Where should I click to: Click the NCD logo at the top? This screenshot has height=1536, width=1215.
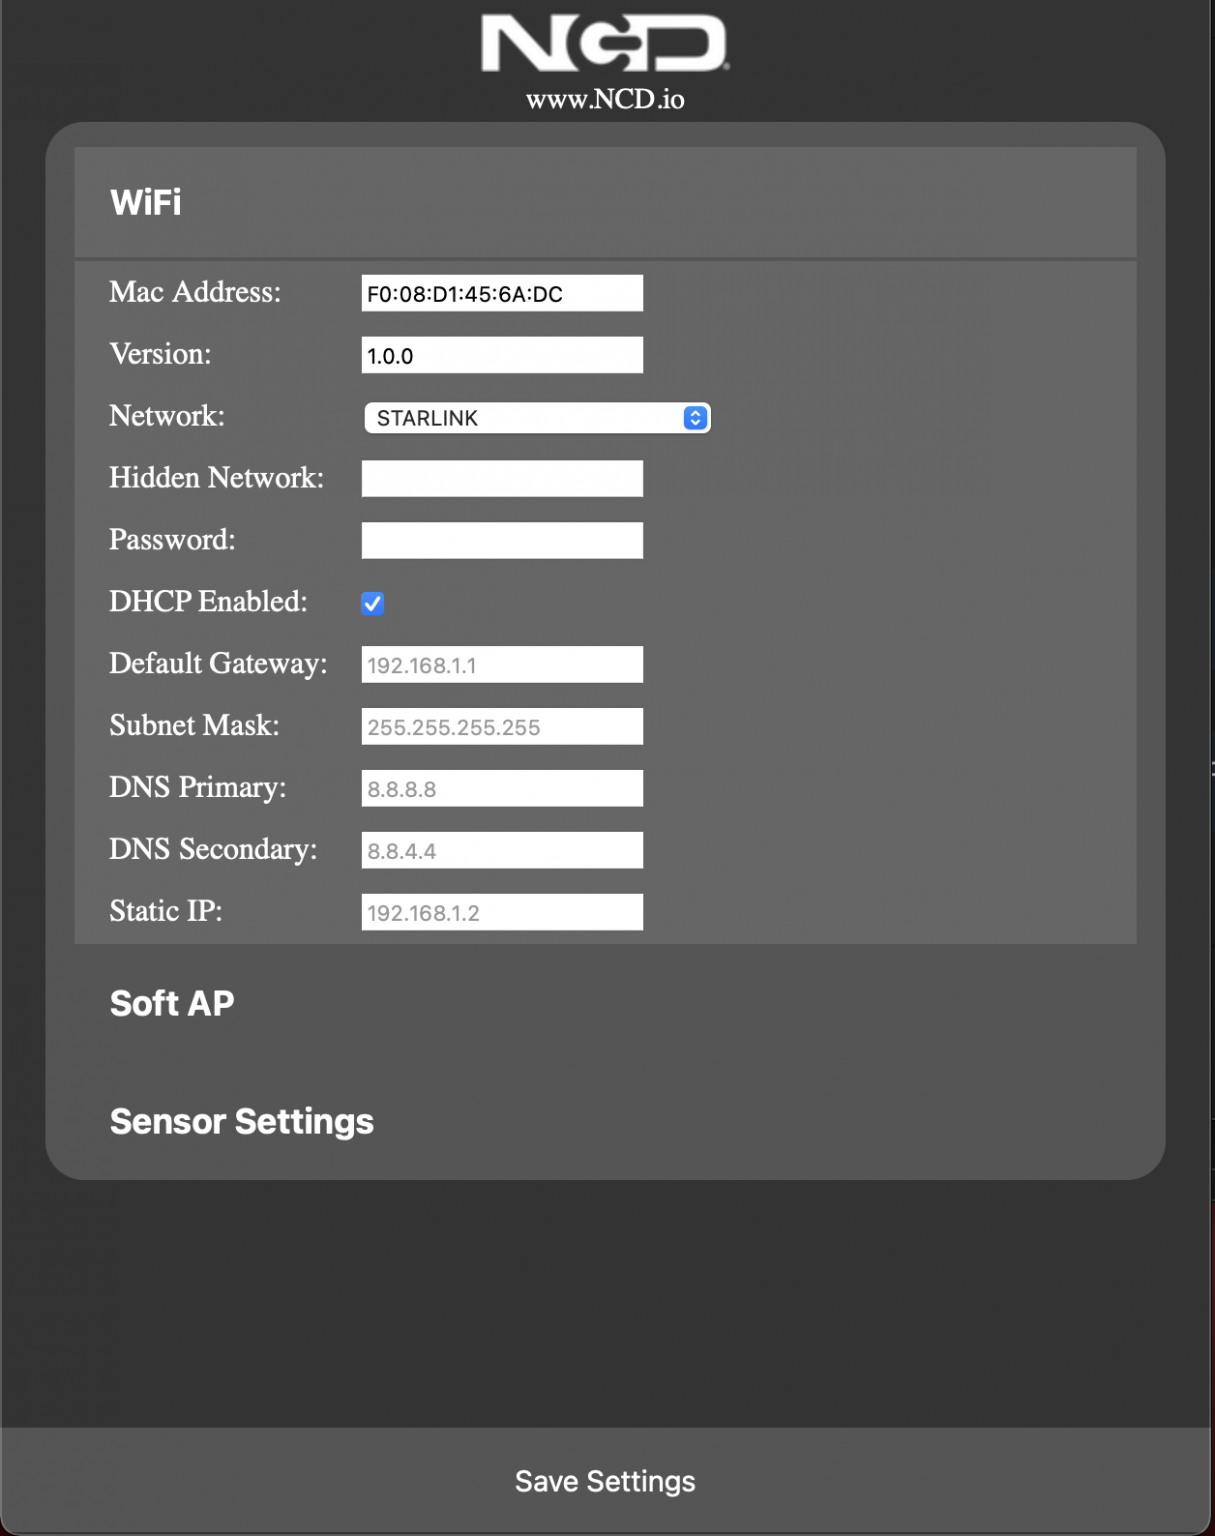click(x=605, y=42)
